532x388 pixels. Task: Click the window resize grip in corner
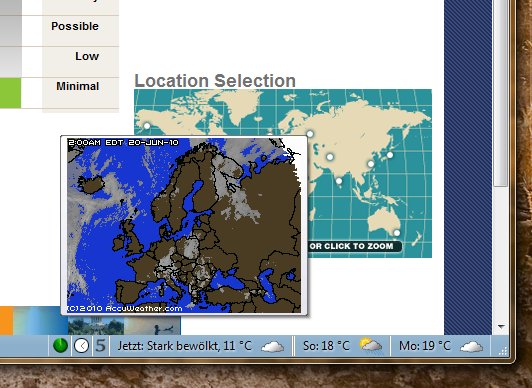coord(503,351)
